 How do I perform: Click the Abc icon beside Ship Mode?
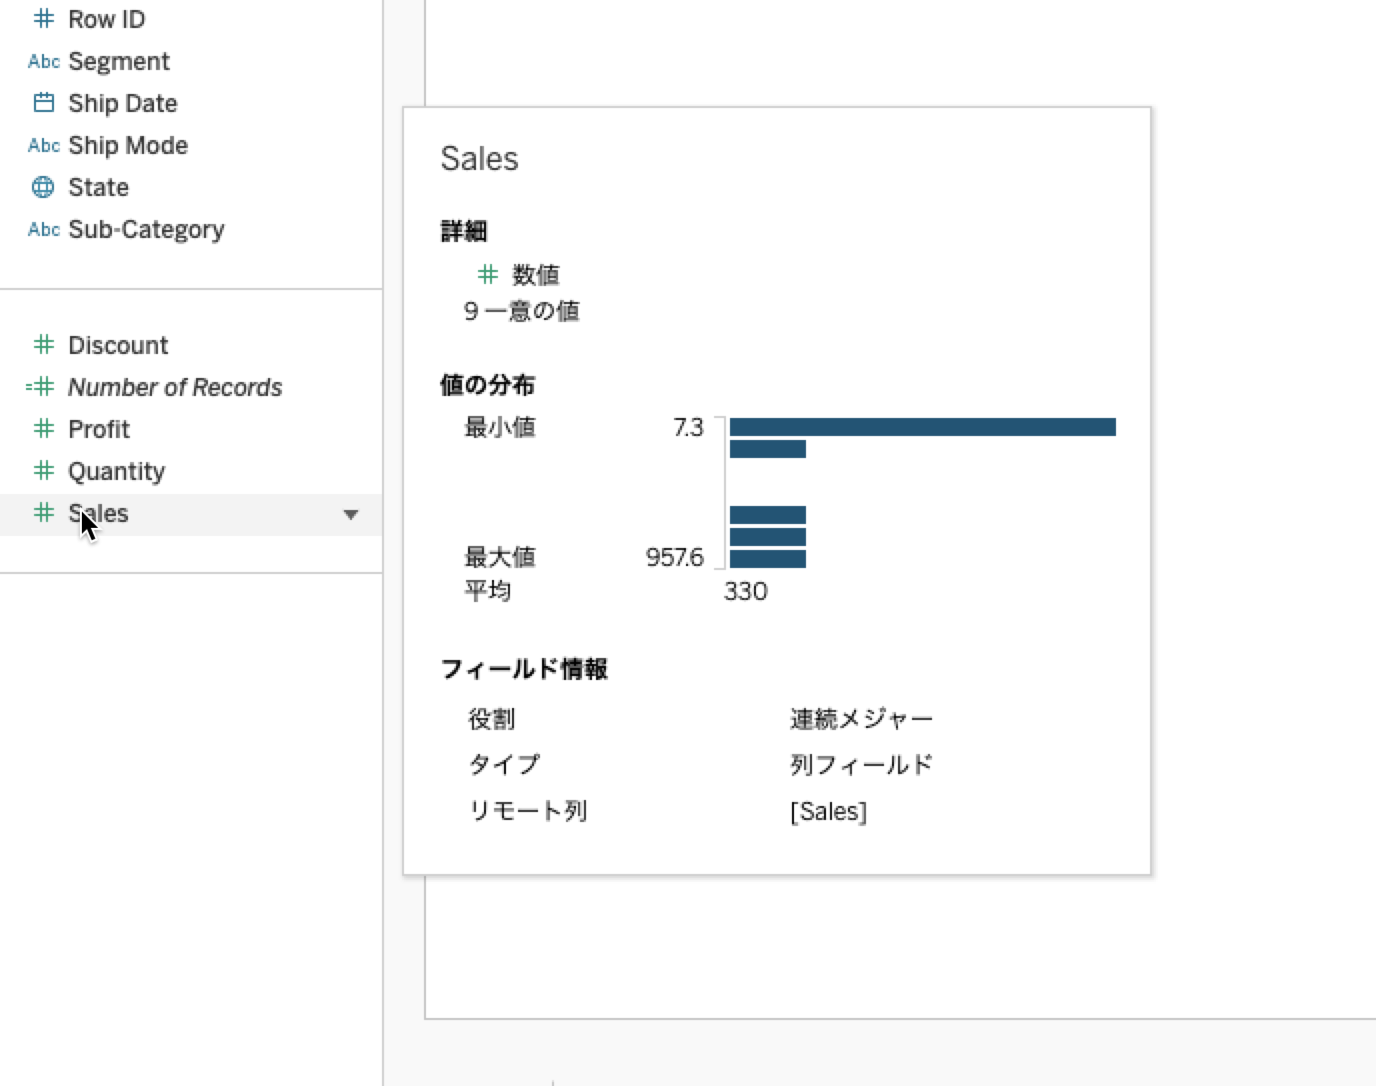(43, 145)
